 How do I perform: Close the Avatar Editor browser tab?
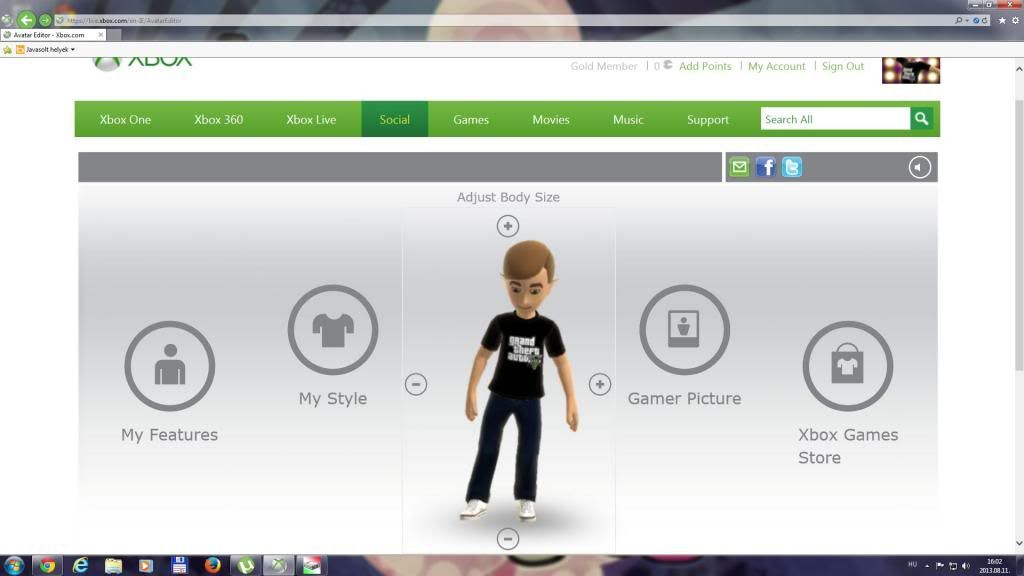pyautogui.click(x=101, y=35)
